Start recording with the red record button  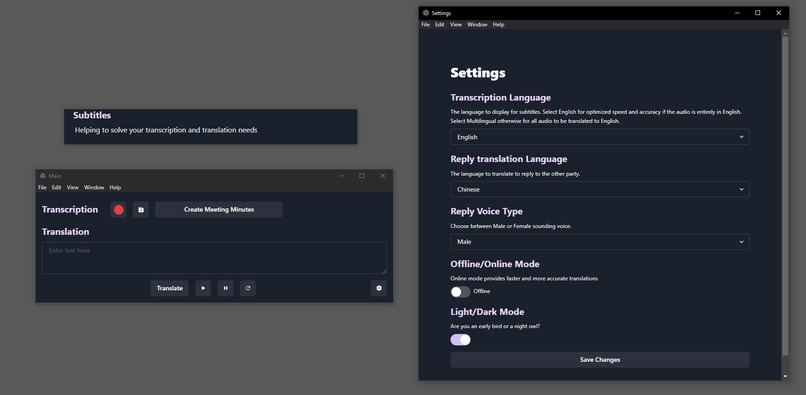[x=119, y=210]
